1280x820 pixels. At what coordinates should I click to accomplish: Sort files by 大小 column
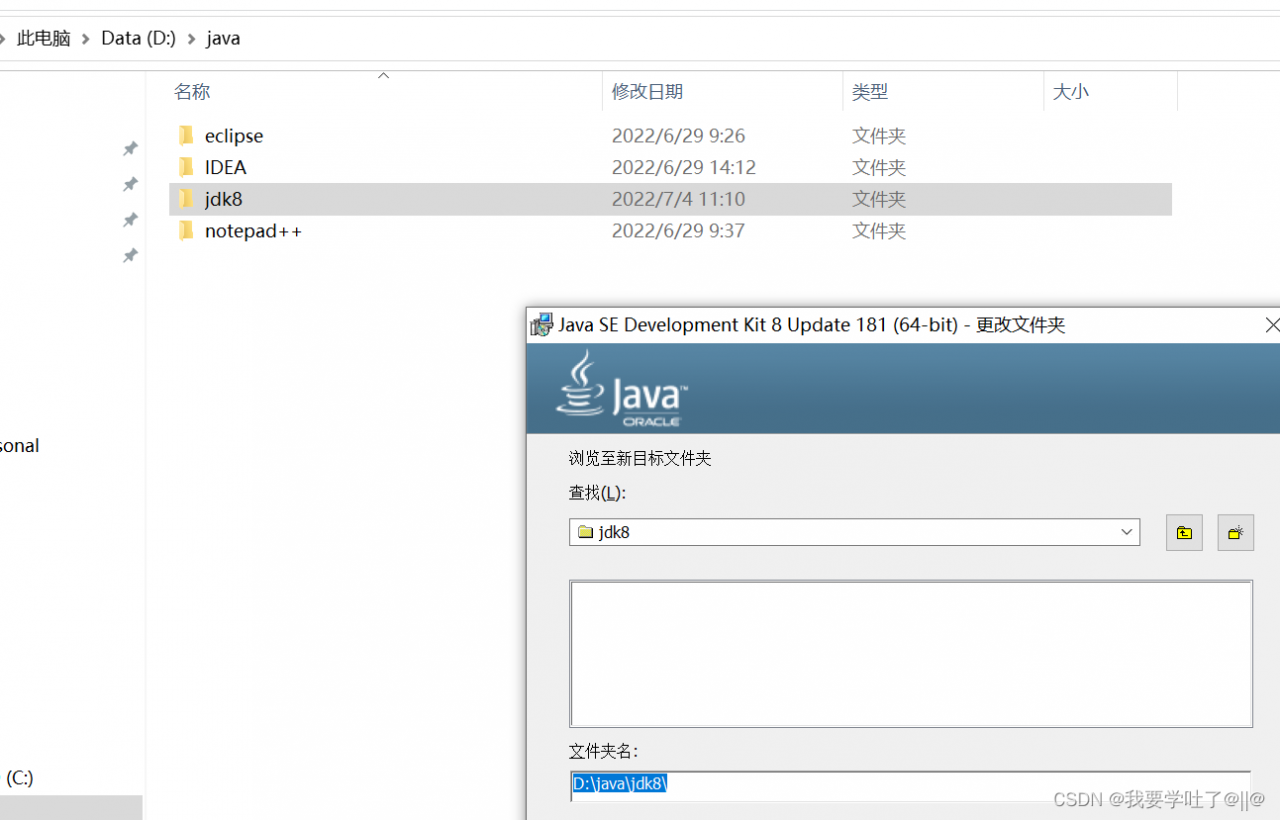(1070, 92)
